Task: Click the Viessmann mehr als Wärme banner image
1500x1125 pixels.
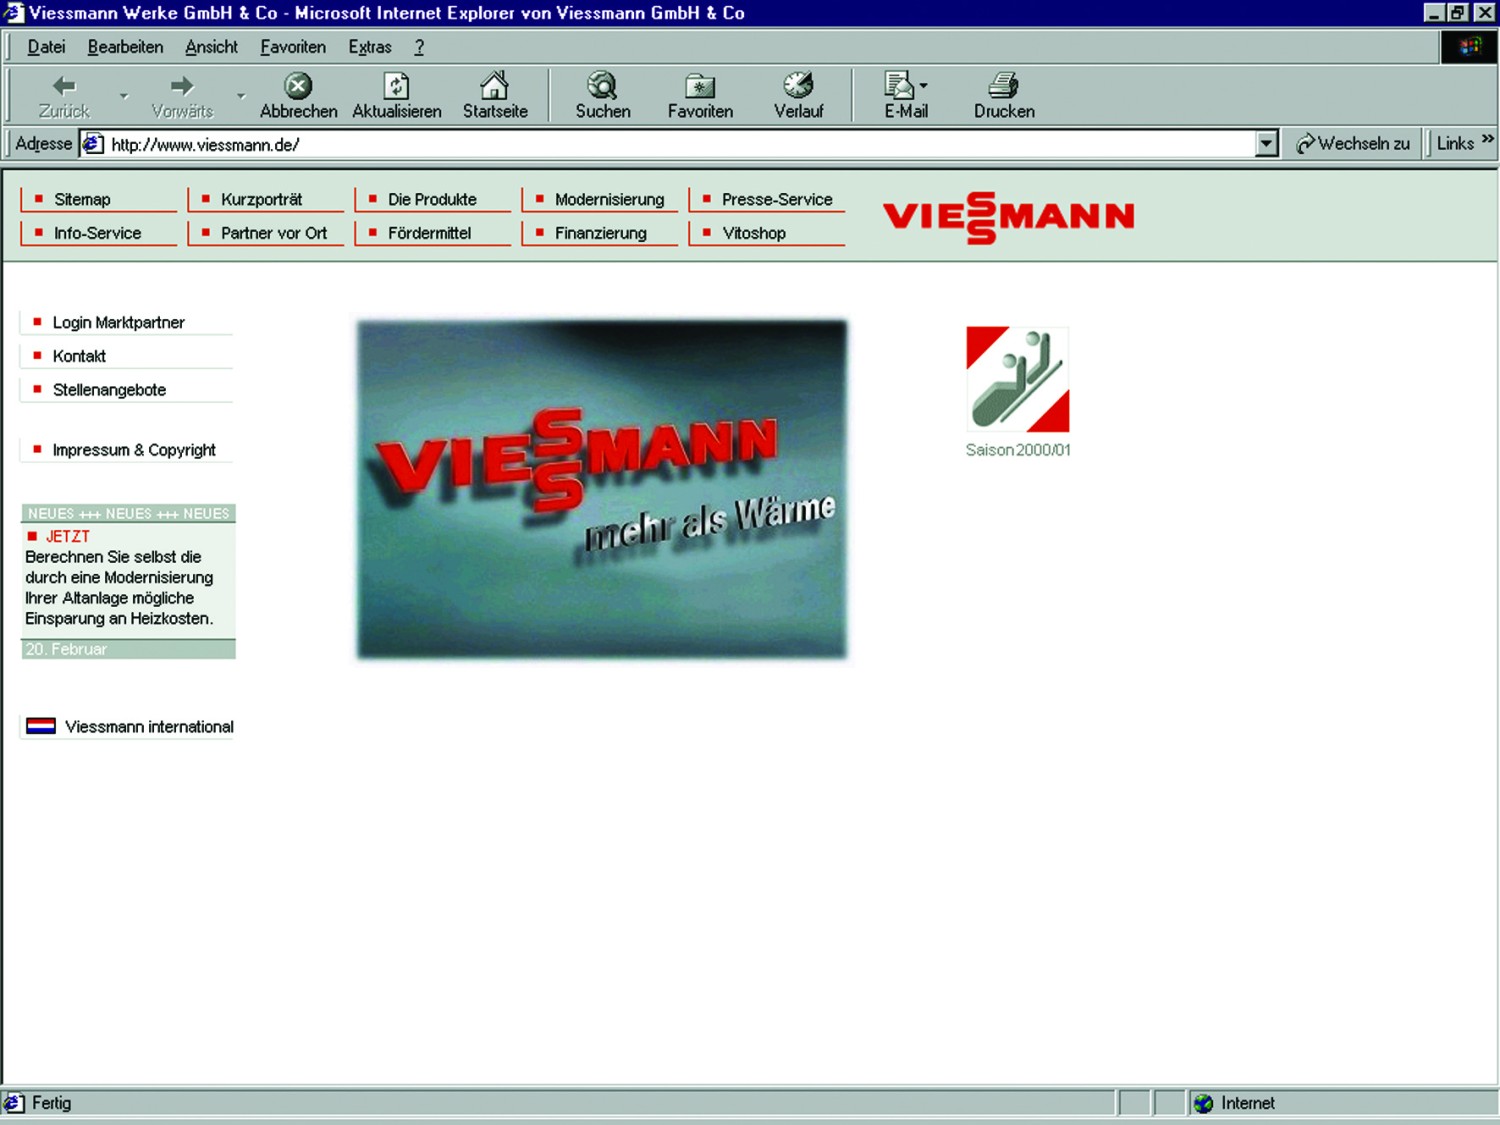Action: (602, 489)
